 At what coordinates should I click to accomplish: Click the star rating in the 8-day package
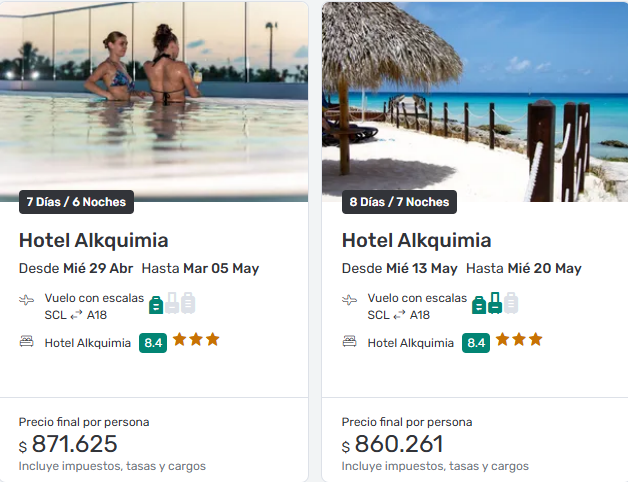(519, 340)
